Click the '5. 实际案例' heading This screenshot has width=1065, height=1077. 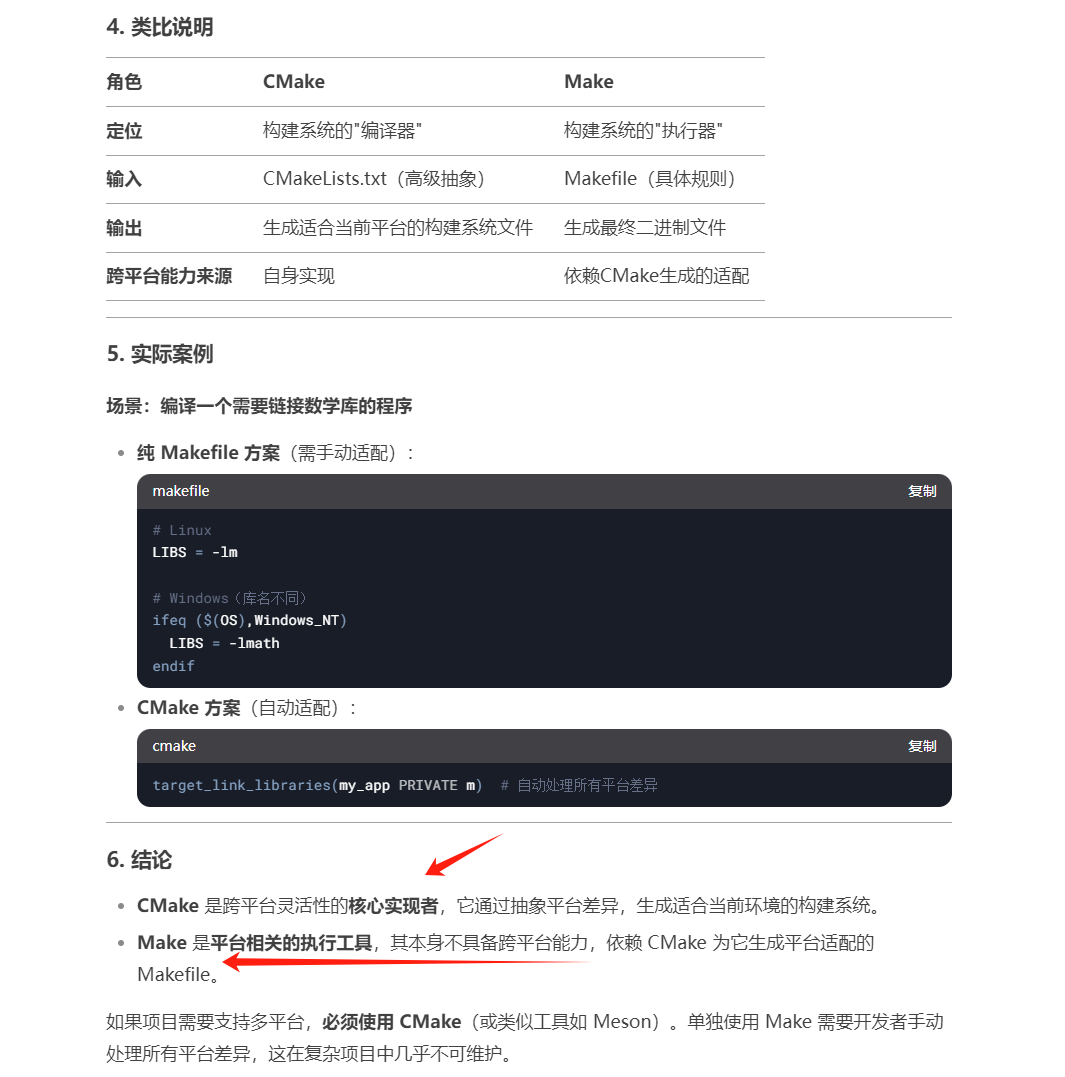click(x=159, y=354)
